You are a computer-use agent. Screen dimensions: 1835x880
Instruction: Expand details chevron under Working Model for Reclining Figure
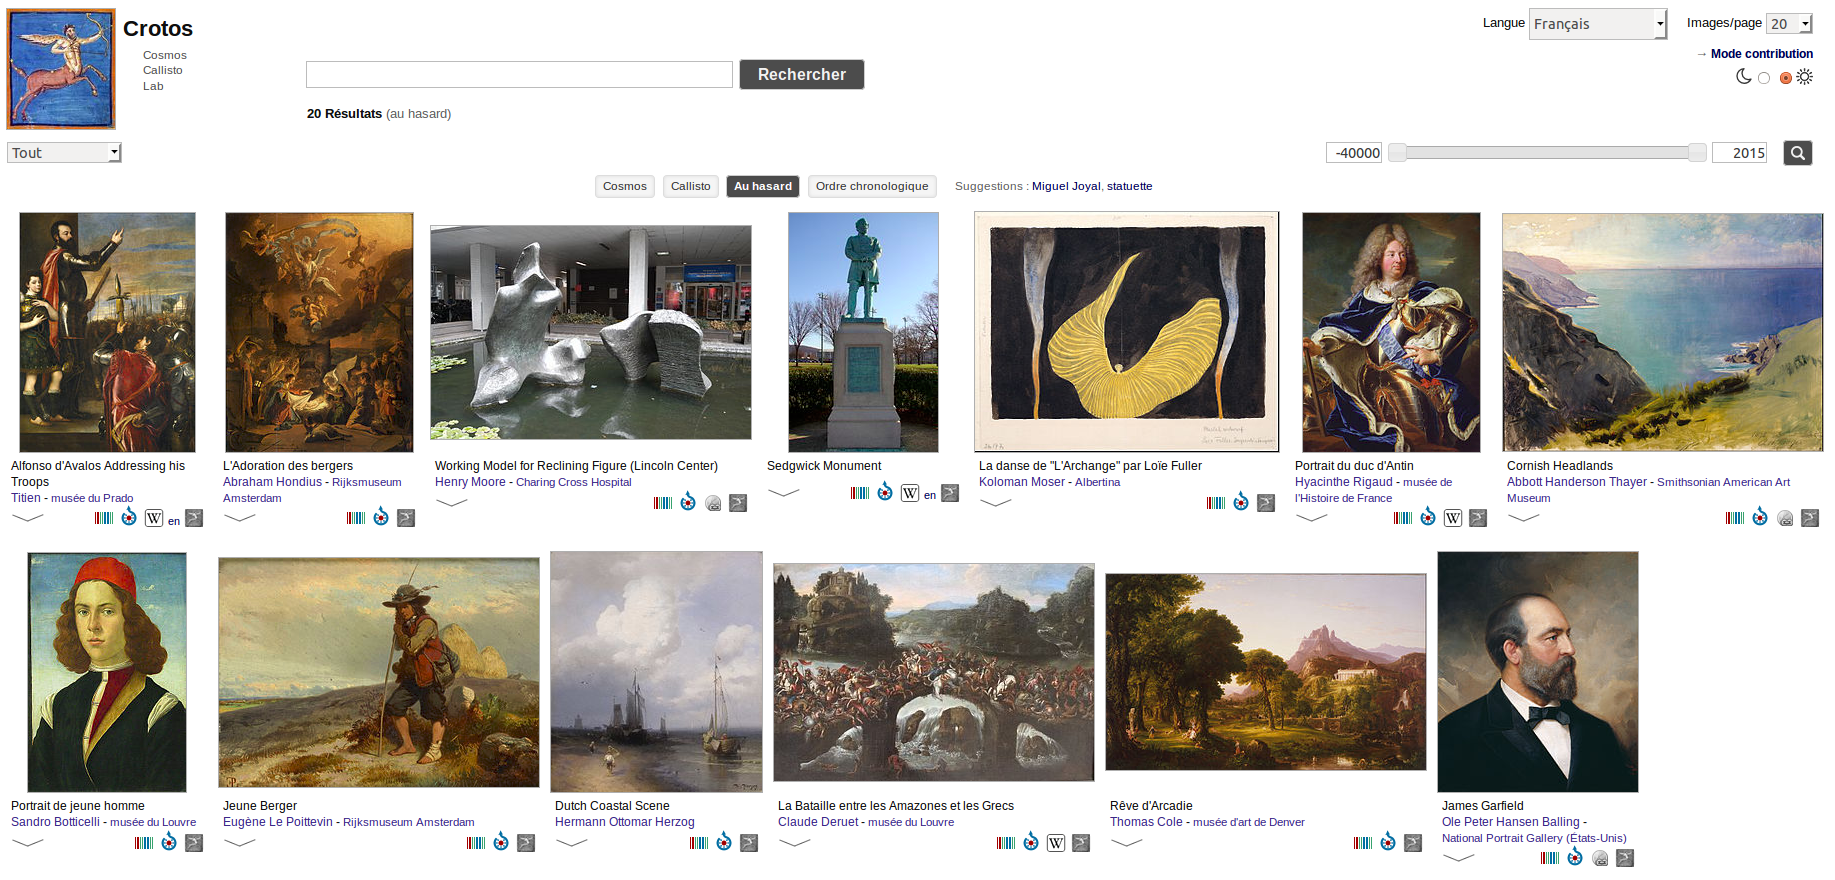pyautogui.click(x=452, y=502)
